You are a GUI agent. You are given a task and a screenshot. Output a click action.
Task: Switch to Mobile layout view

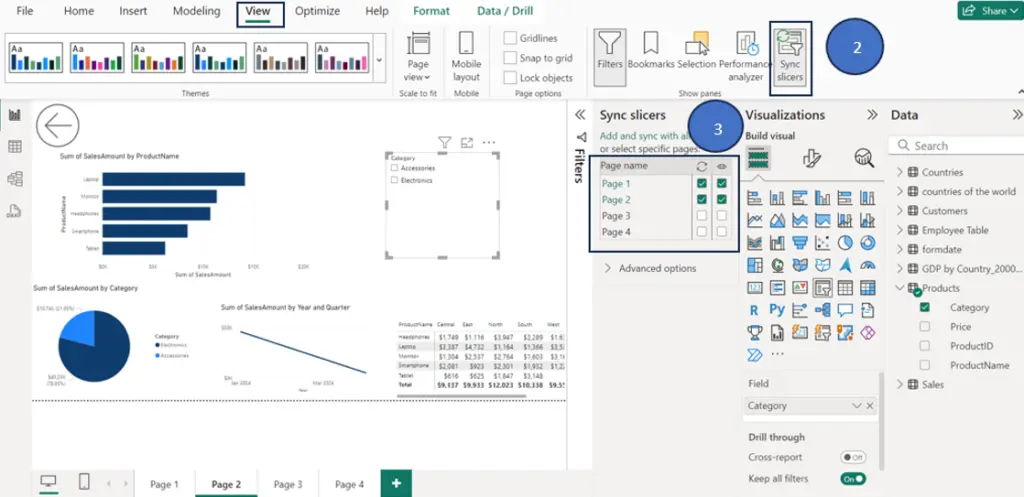click(x=466, y=57)
